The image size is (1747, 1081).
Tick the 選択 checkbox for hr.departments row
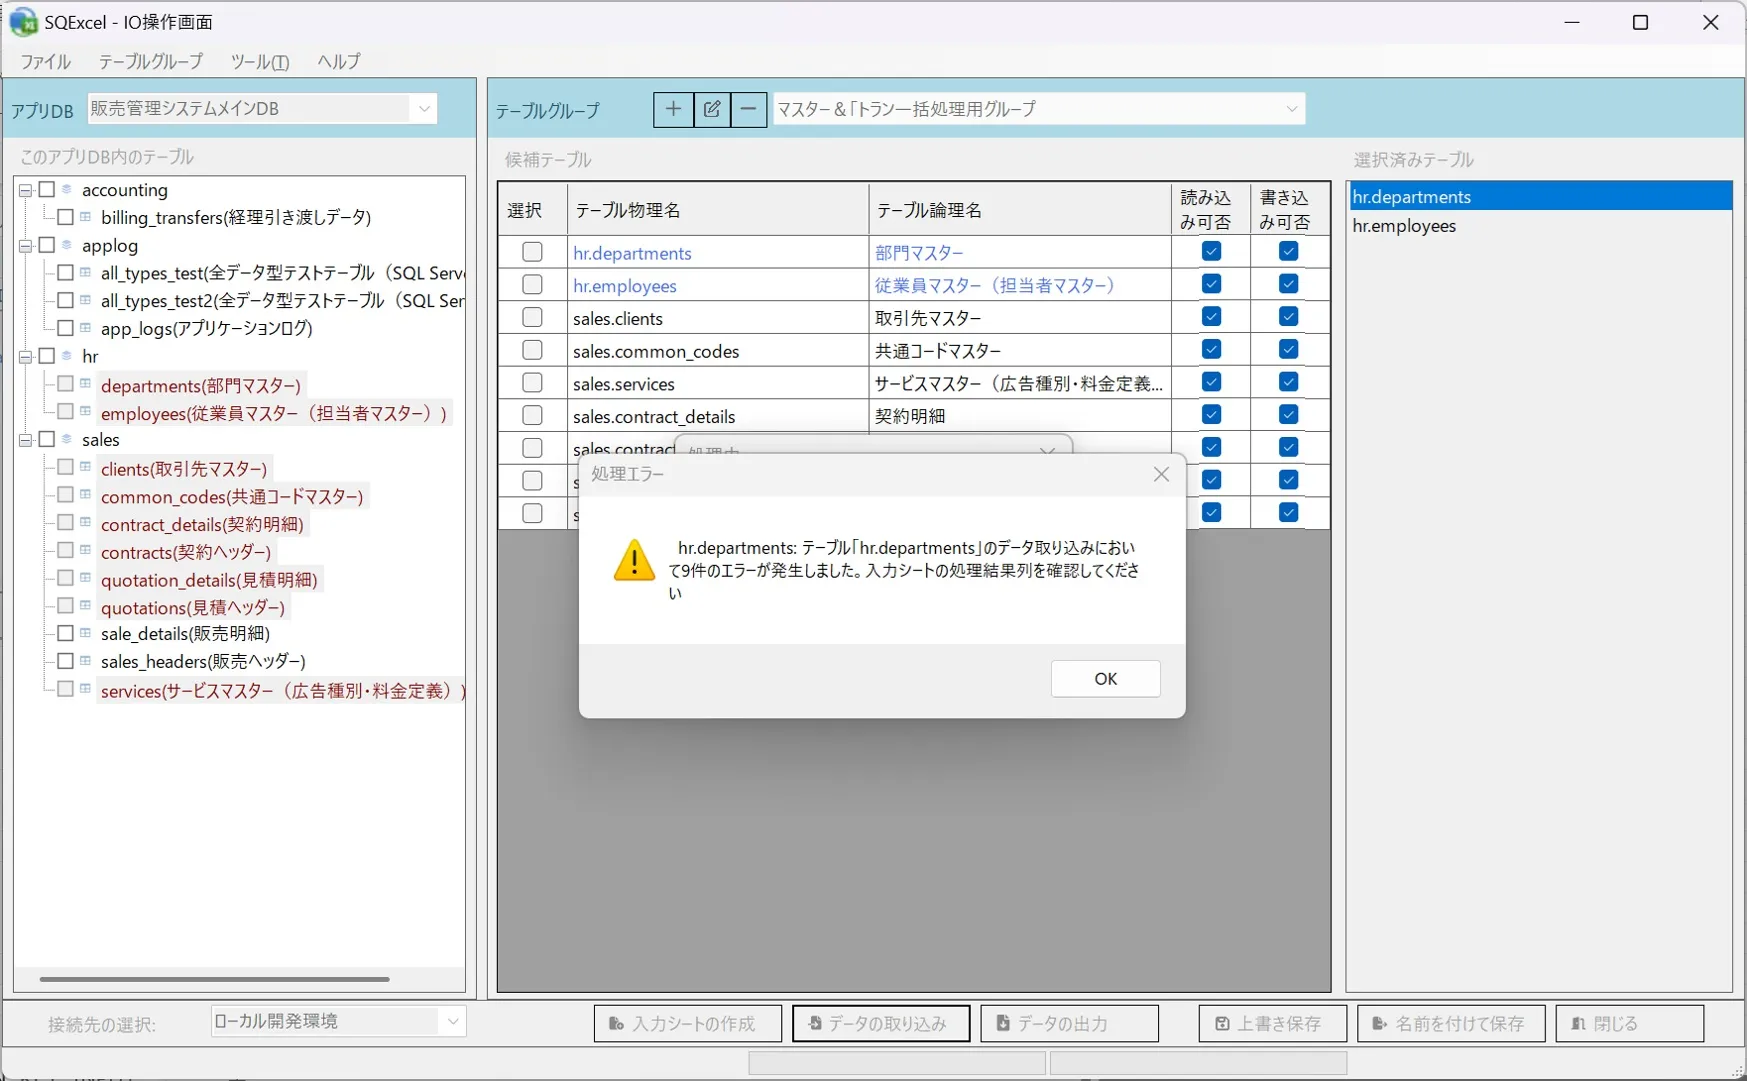(532, 252)
